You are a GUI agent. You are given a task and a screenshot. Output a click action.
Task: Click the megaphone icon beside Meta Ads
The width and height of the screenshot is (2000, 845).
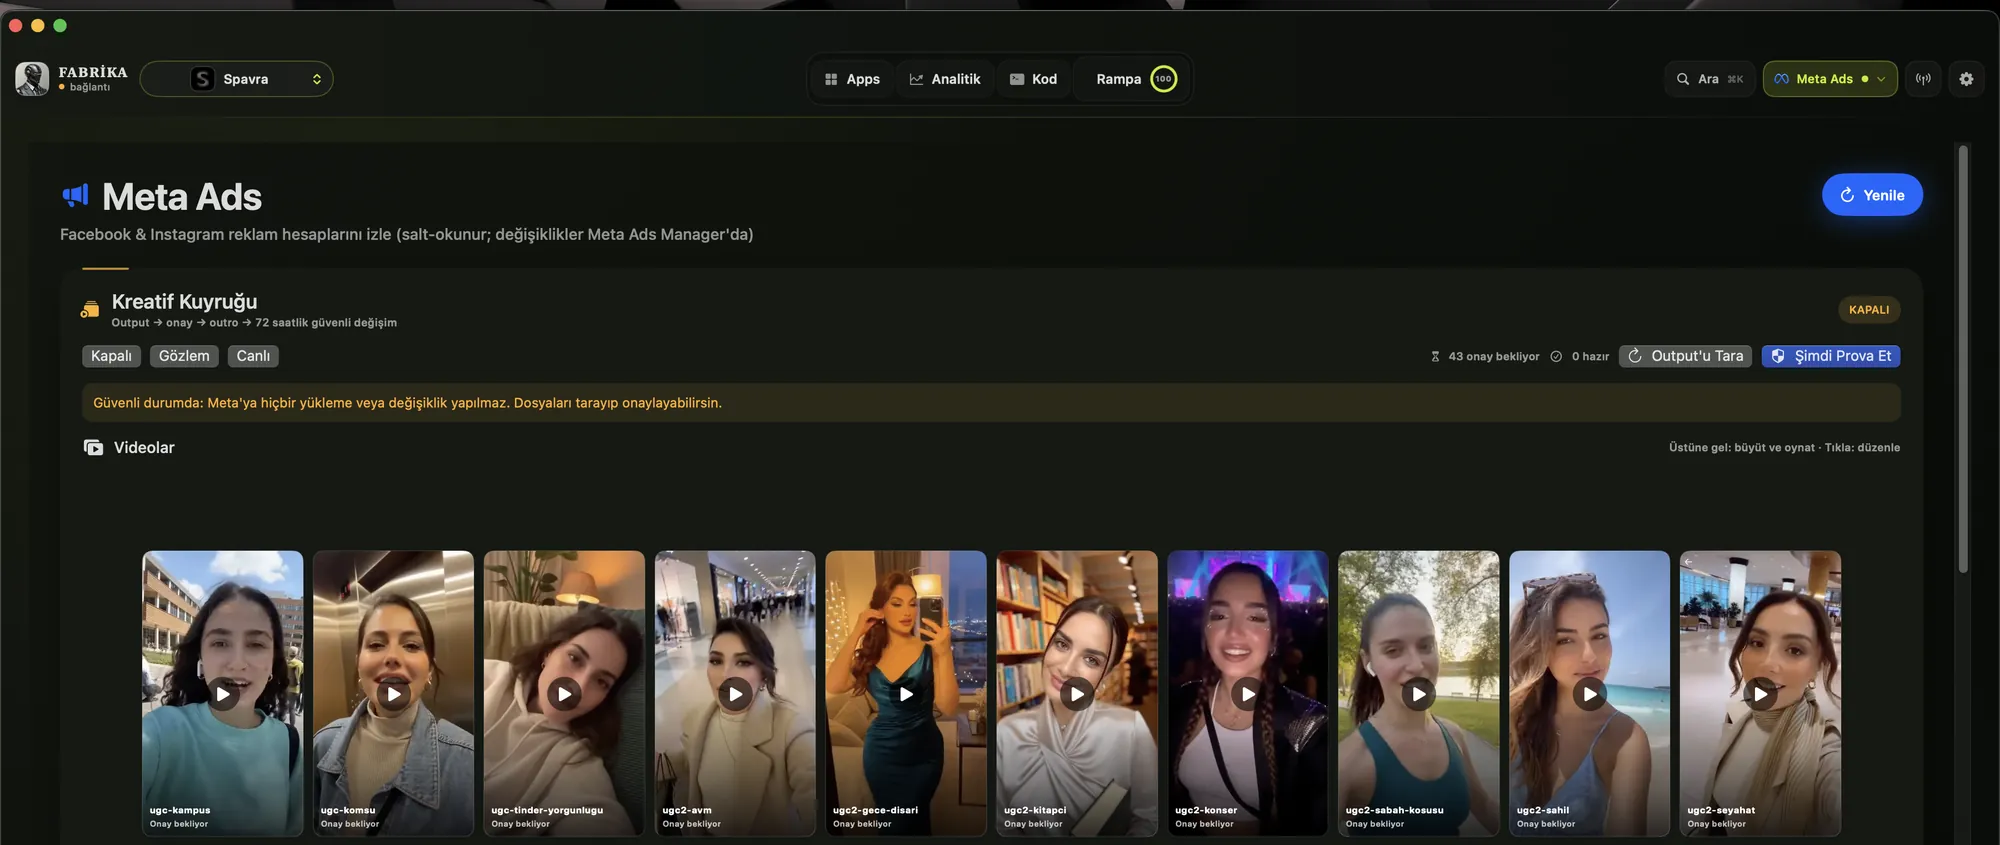[x=76, y=195]
